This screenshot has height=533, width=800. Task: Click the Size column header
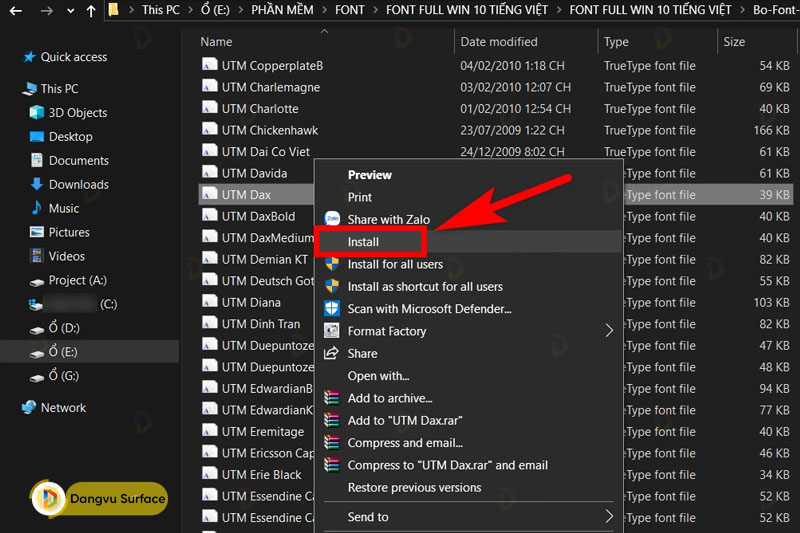tap(734, 42)
